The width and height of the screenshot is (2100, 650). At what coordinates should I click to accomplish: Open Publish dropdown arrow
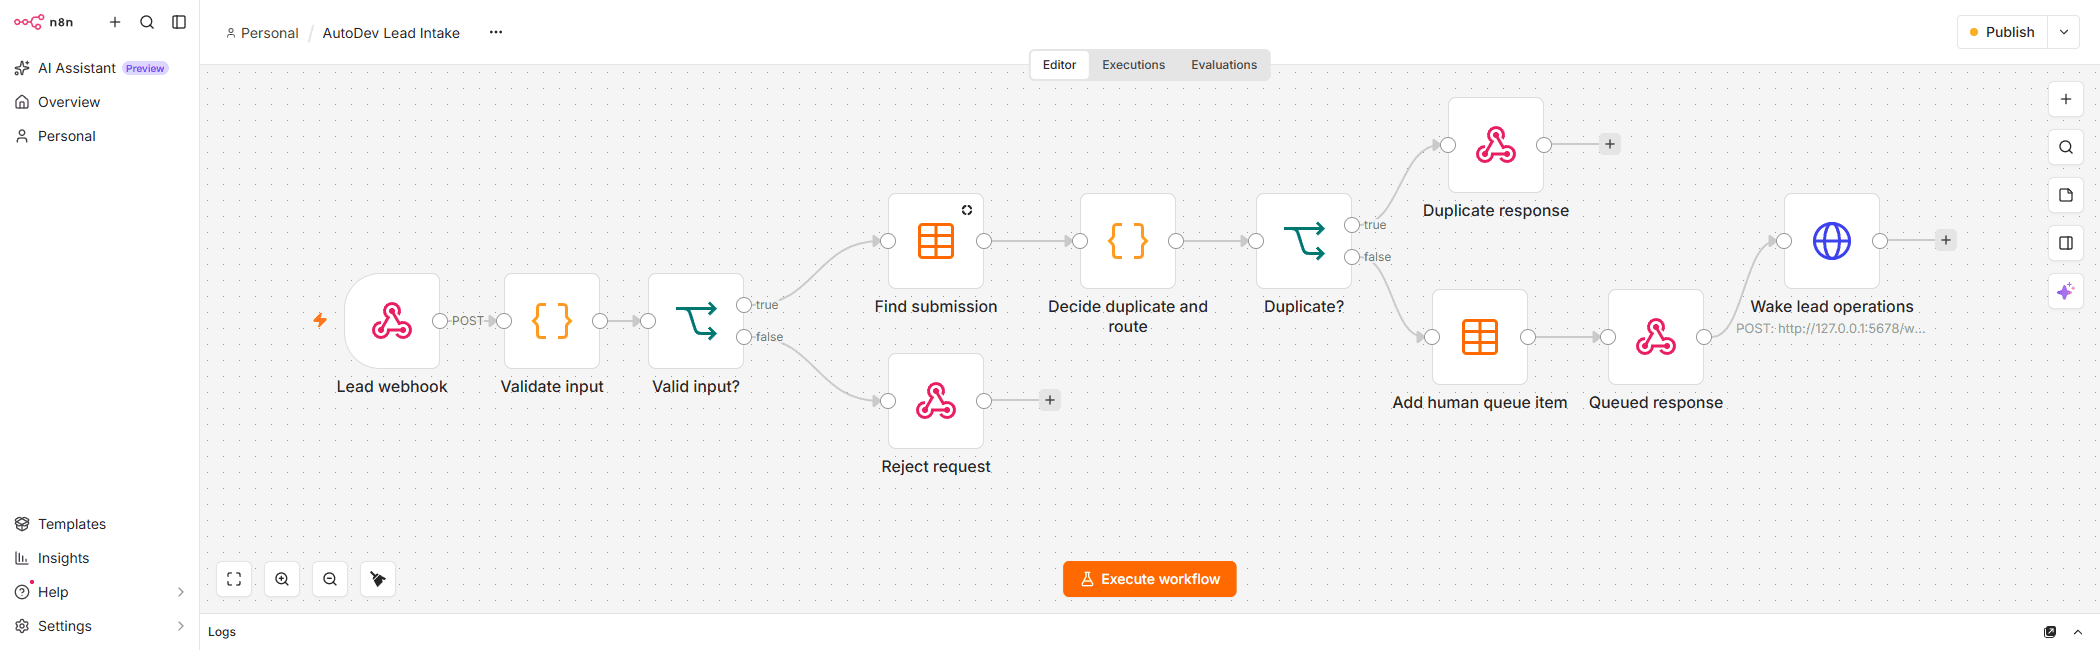(x=2064, y=32)
